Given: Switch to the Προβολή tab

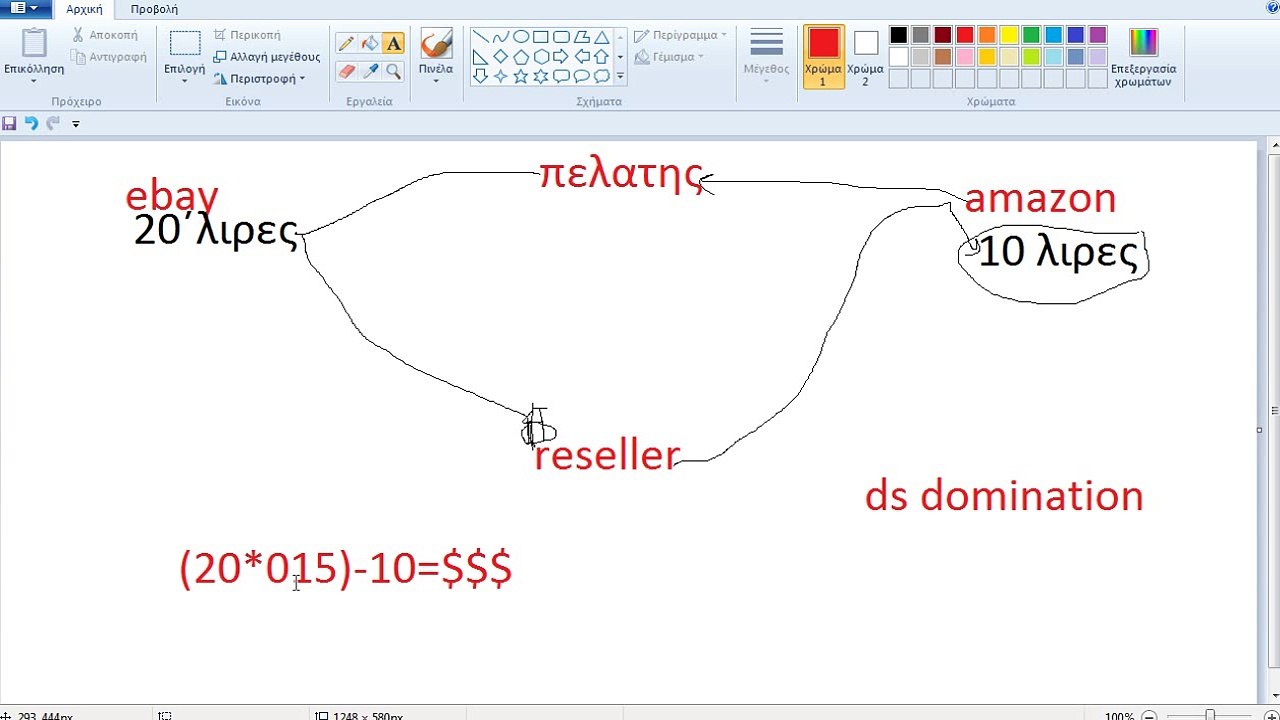Looking at the screenshot, I should [154, 9].
